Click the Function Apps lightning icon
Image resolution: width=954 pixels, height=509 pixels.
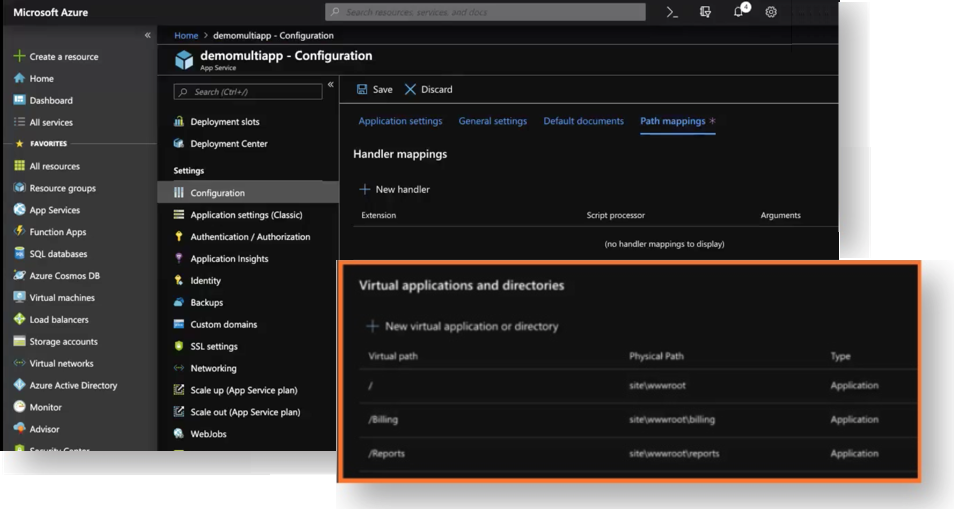tap(19, 231)
